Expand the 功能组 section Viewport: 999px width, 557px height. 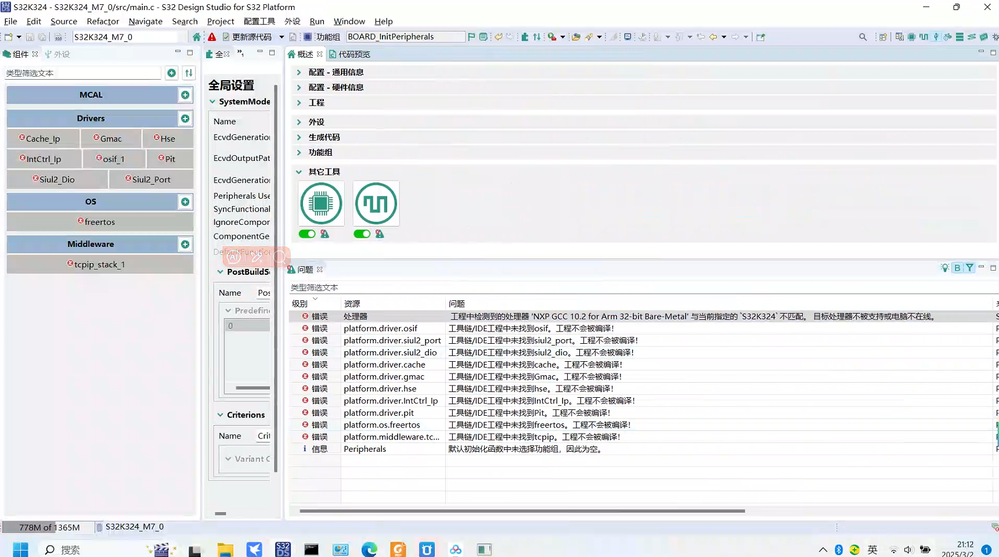coord(298,152)
